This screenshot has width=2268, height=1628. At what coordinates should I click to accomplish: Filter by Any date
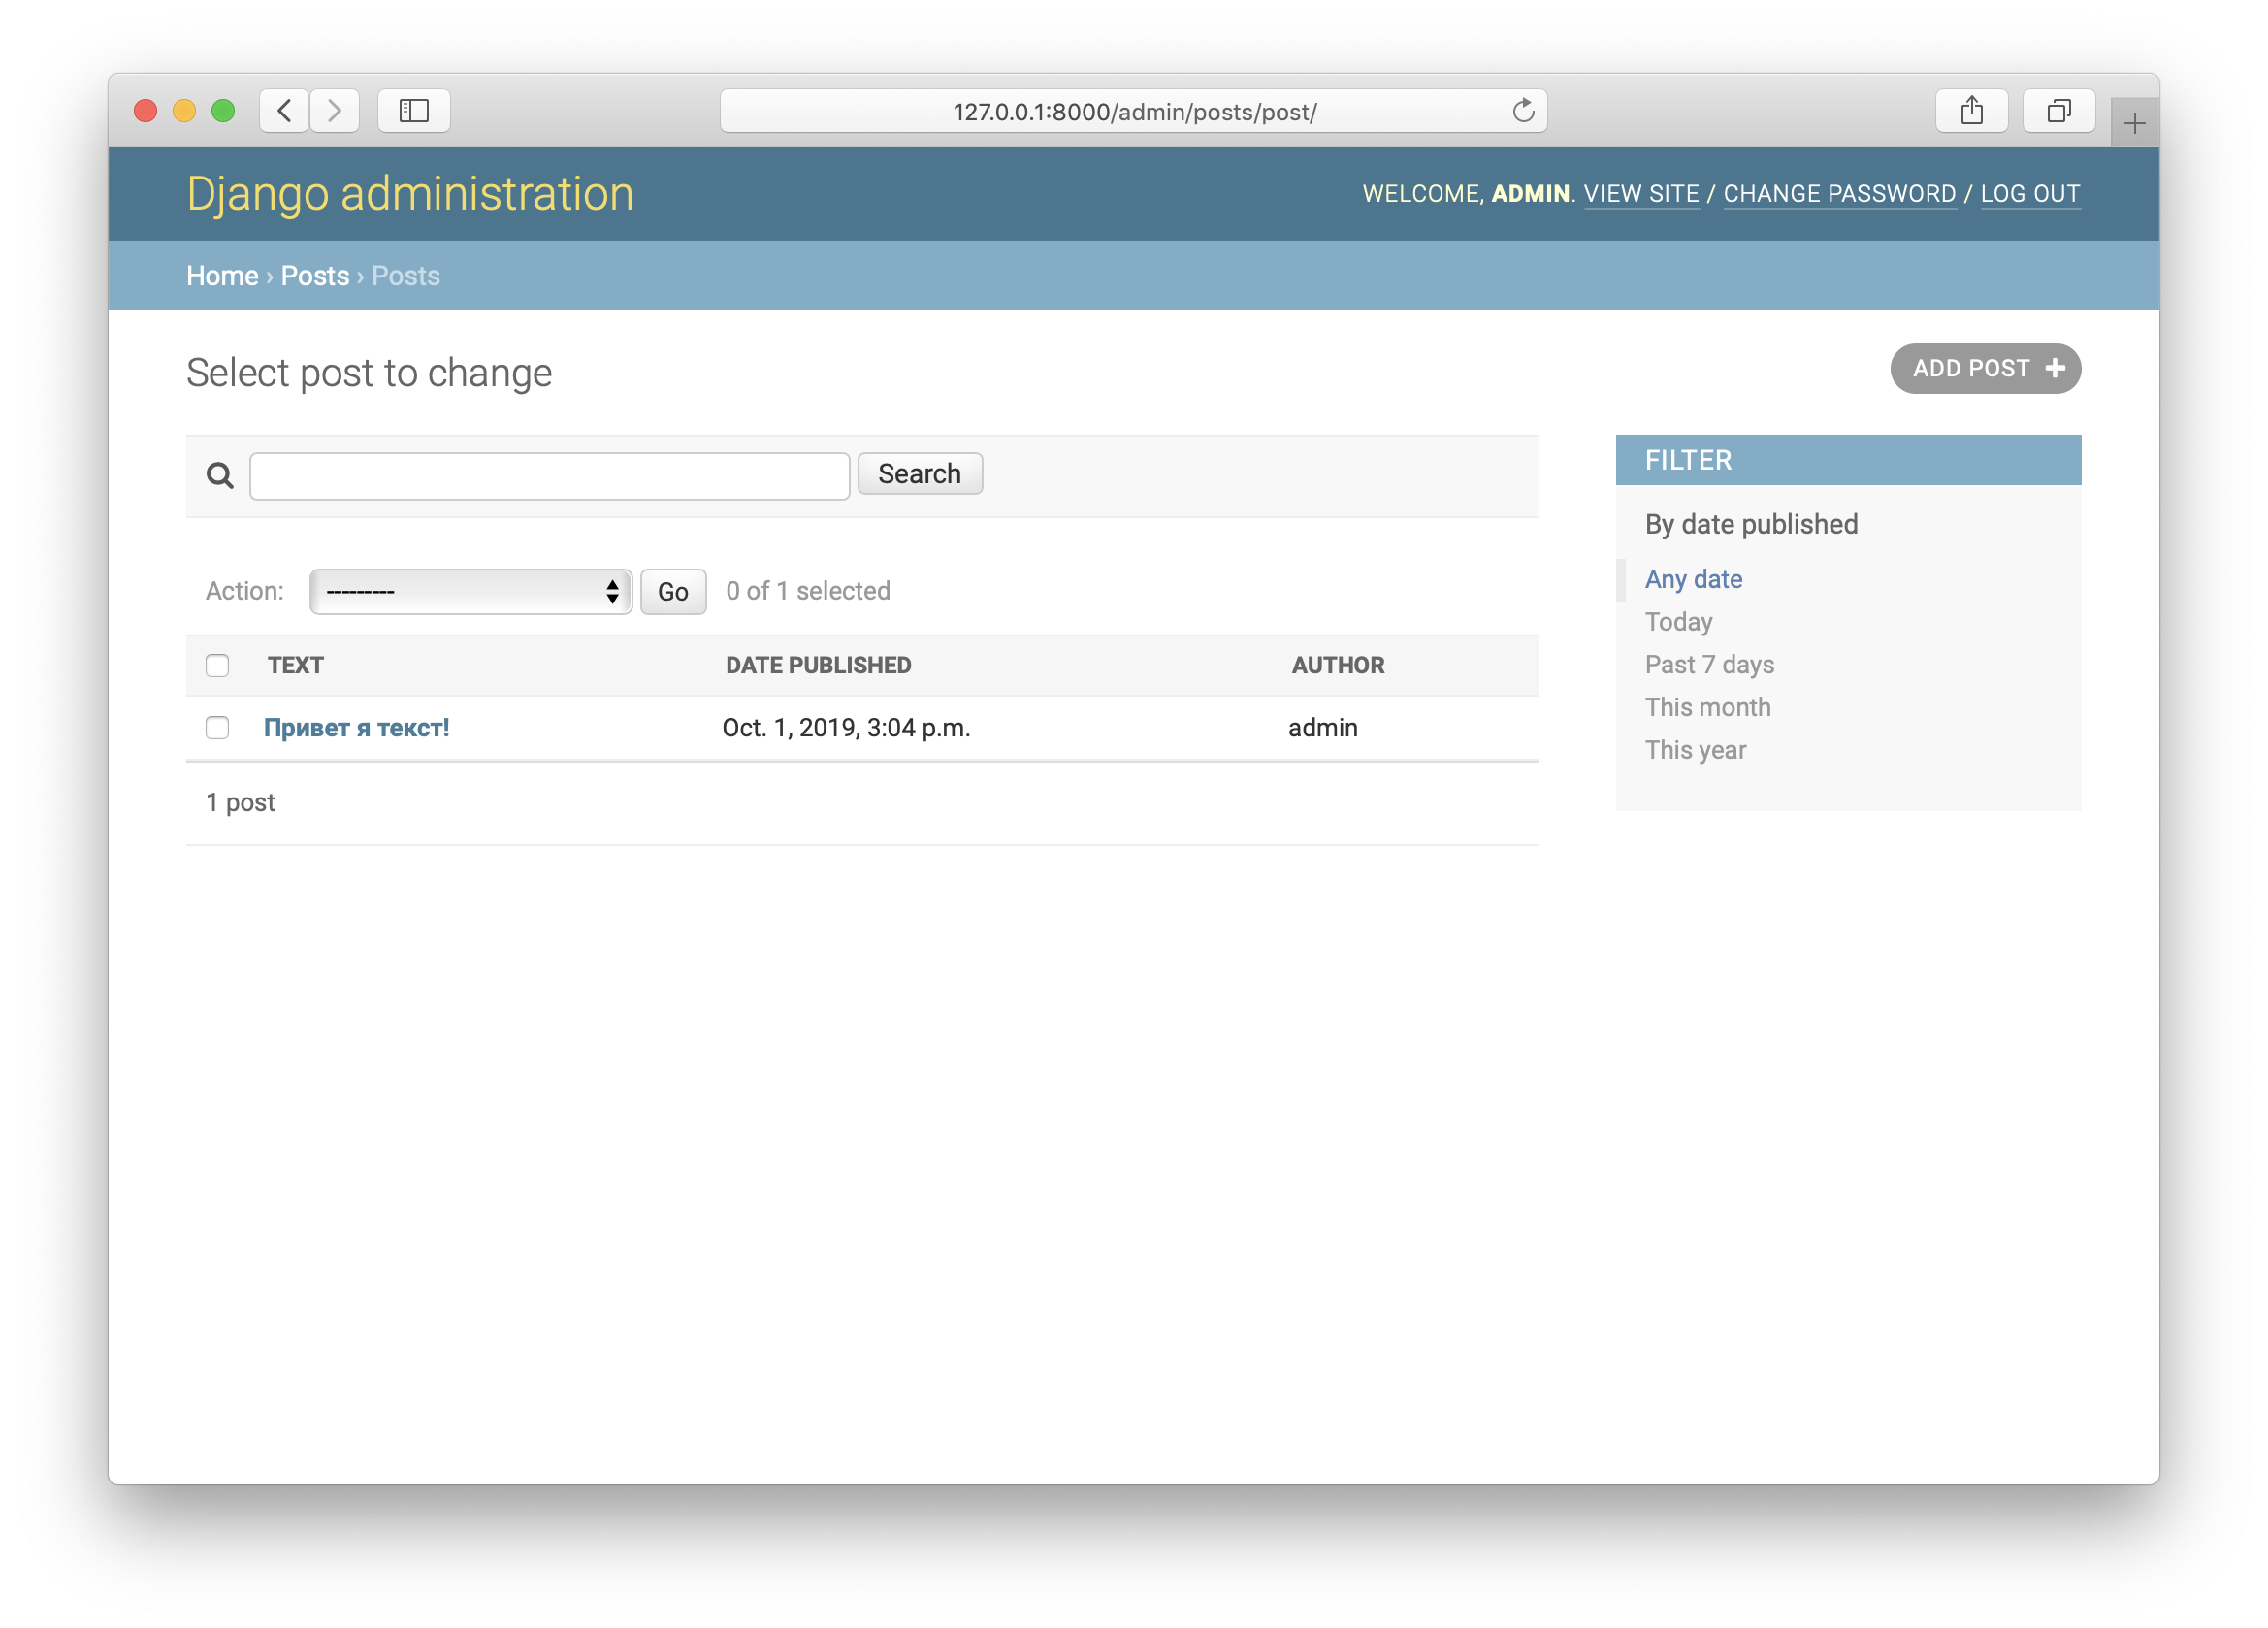pyautogui.click(x=1693, y=579)
